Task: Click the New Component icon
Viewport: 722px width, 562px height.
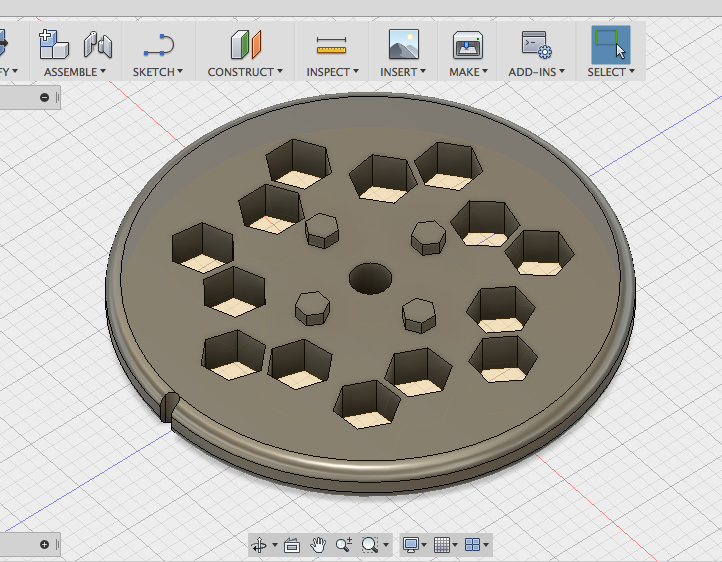Action: pos(53,44)
